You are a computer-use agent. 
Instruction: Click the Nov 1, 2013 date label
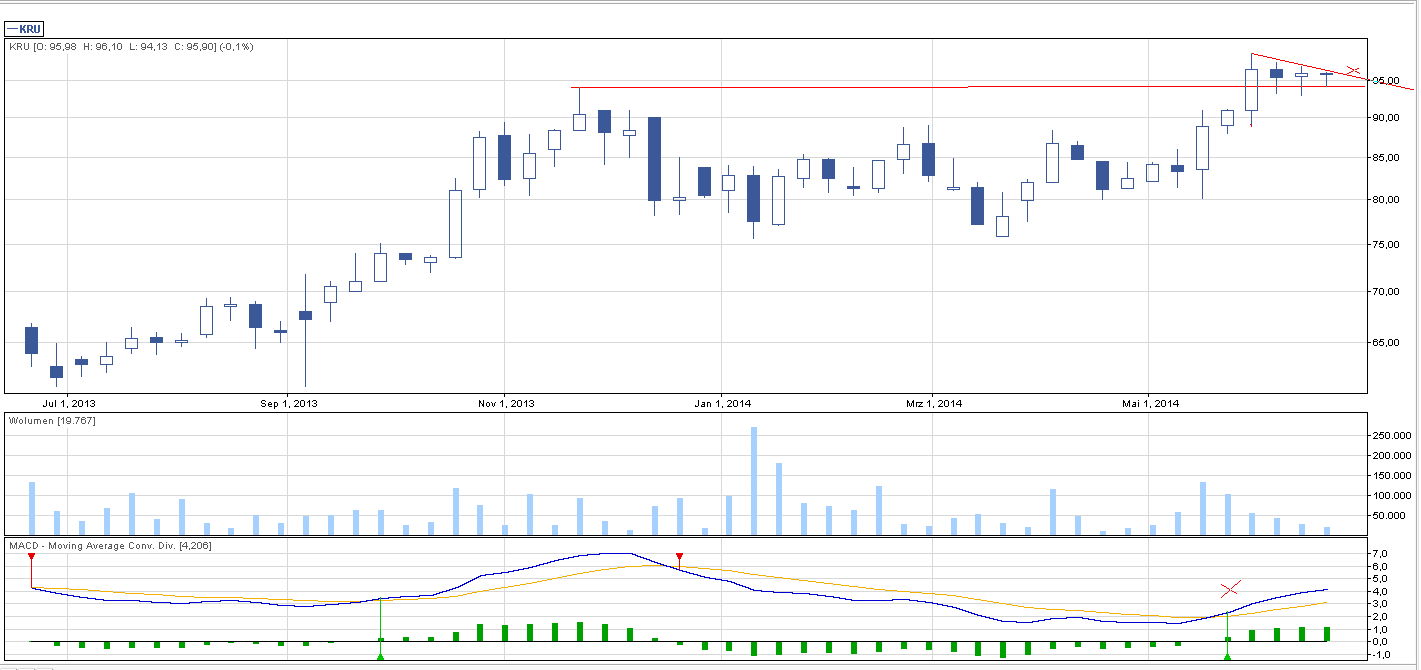(506, 404)
